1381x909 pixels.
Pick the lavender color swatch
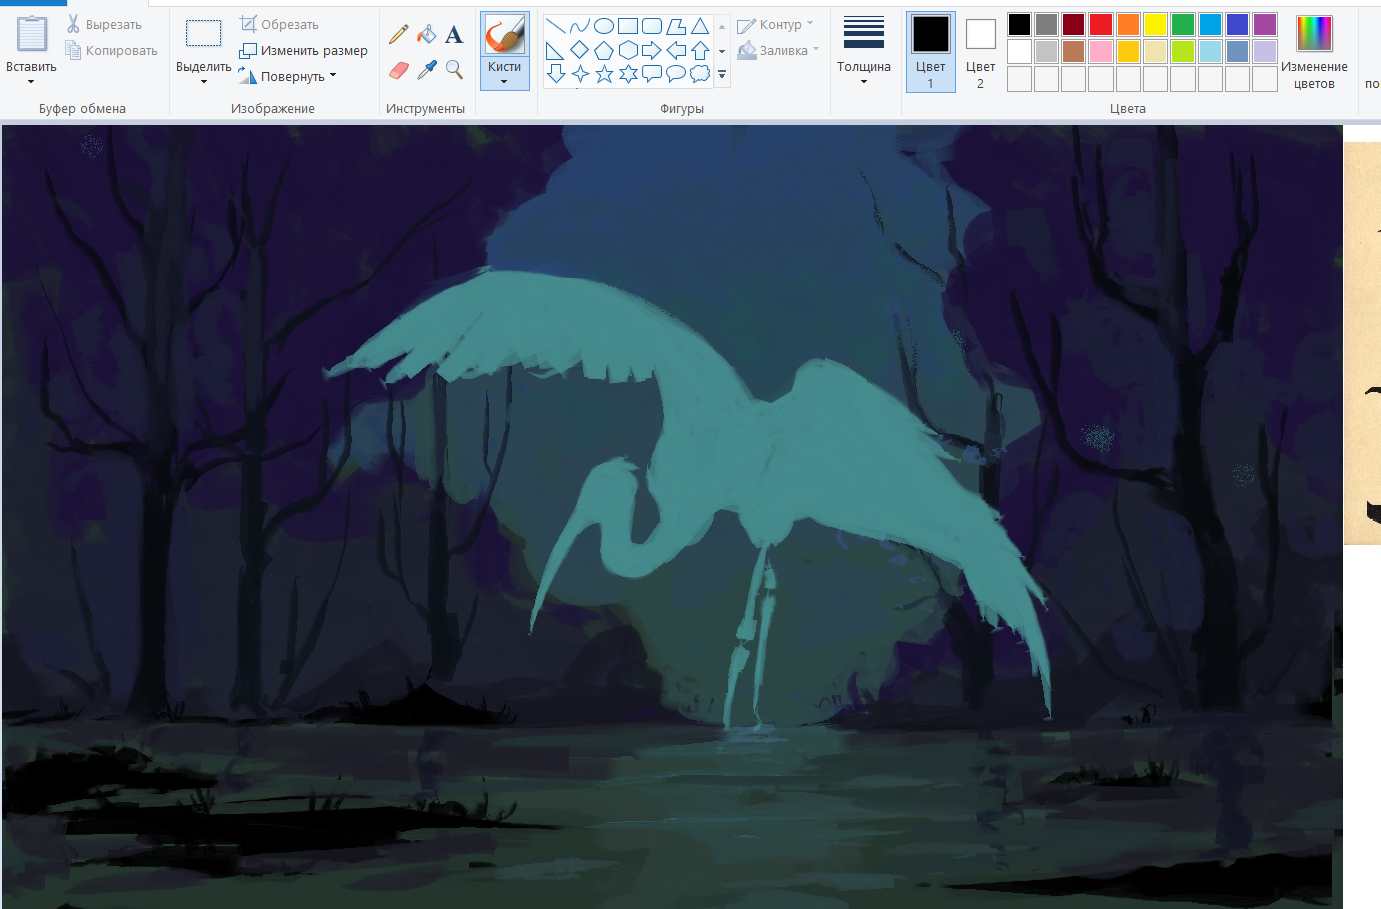coord(1265,51)
